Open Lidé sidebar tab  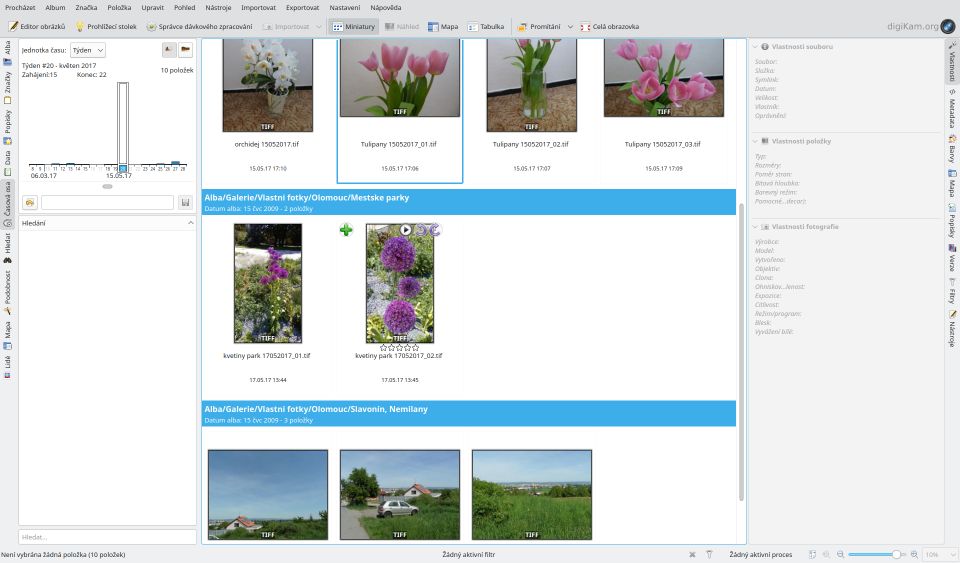tap(7, 367)
